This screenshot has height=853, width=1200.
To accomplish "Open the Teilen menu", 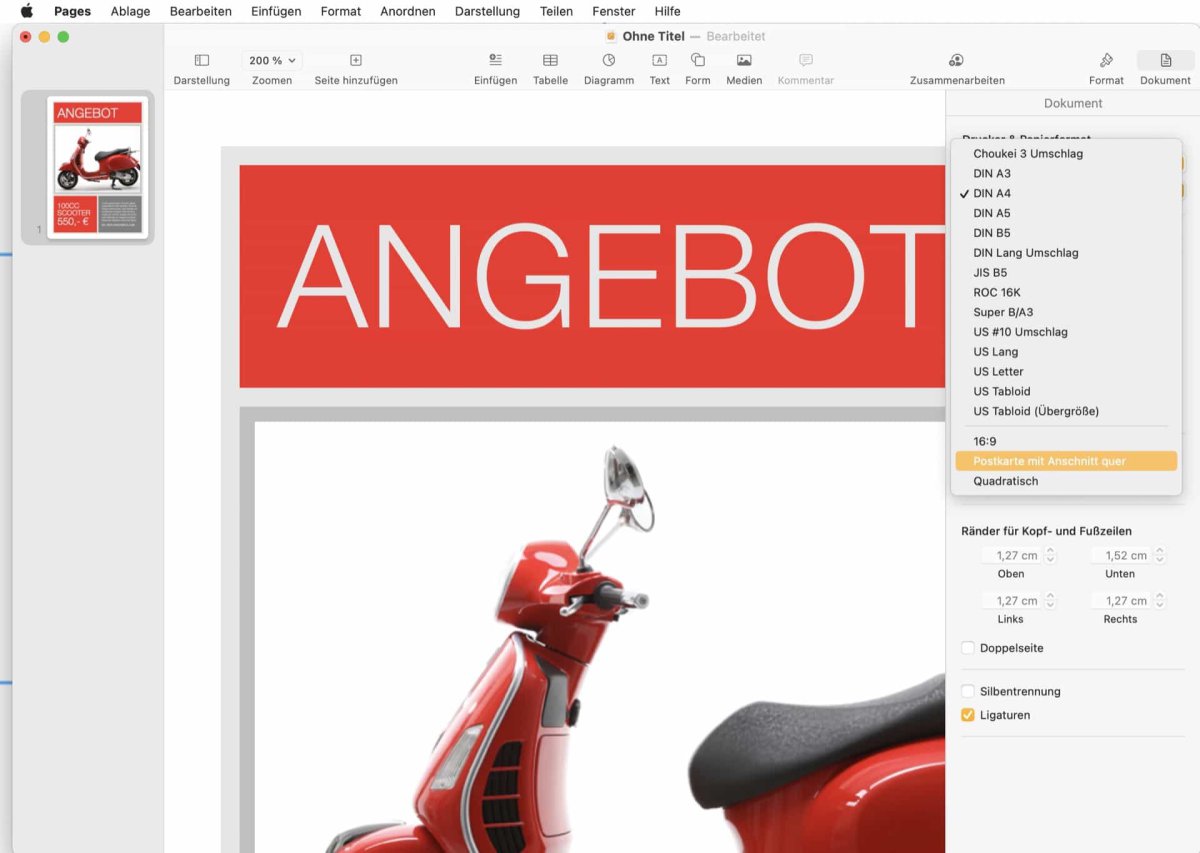I will [x=556, y=11].
